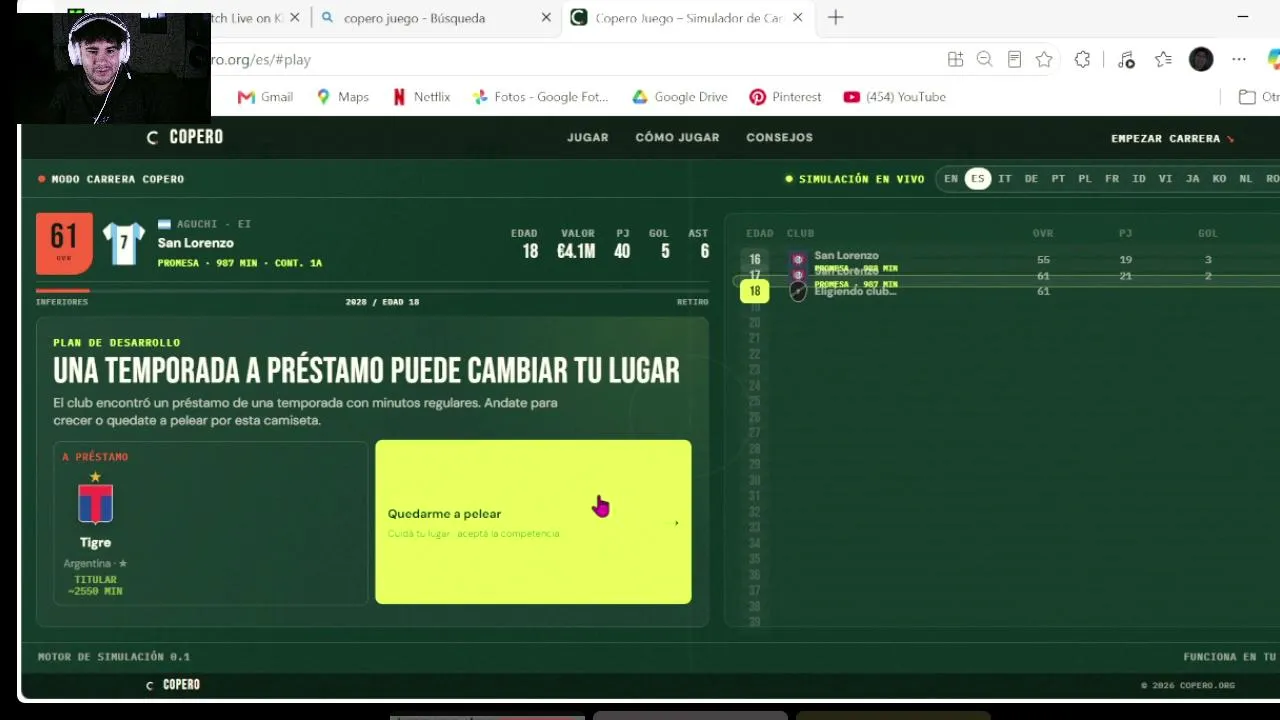Close the copero juego - Búsqueda tab

click(x=546, y=18)
